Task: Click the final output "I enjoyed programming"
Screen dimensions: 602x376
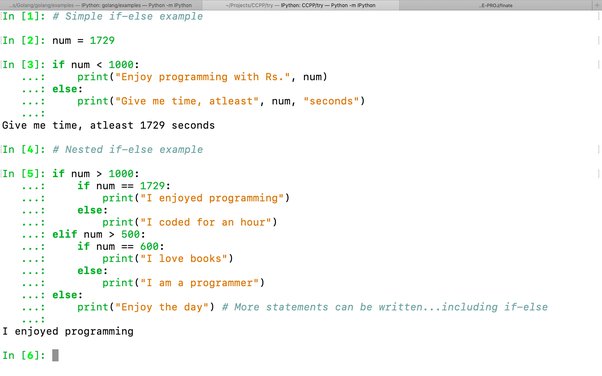Action: pyautogui.click(x=68, y=331)
